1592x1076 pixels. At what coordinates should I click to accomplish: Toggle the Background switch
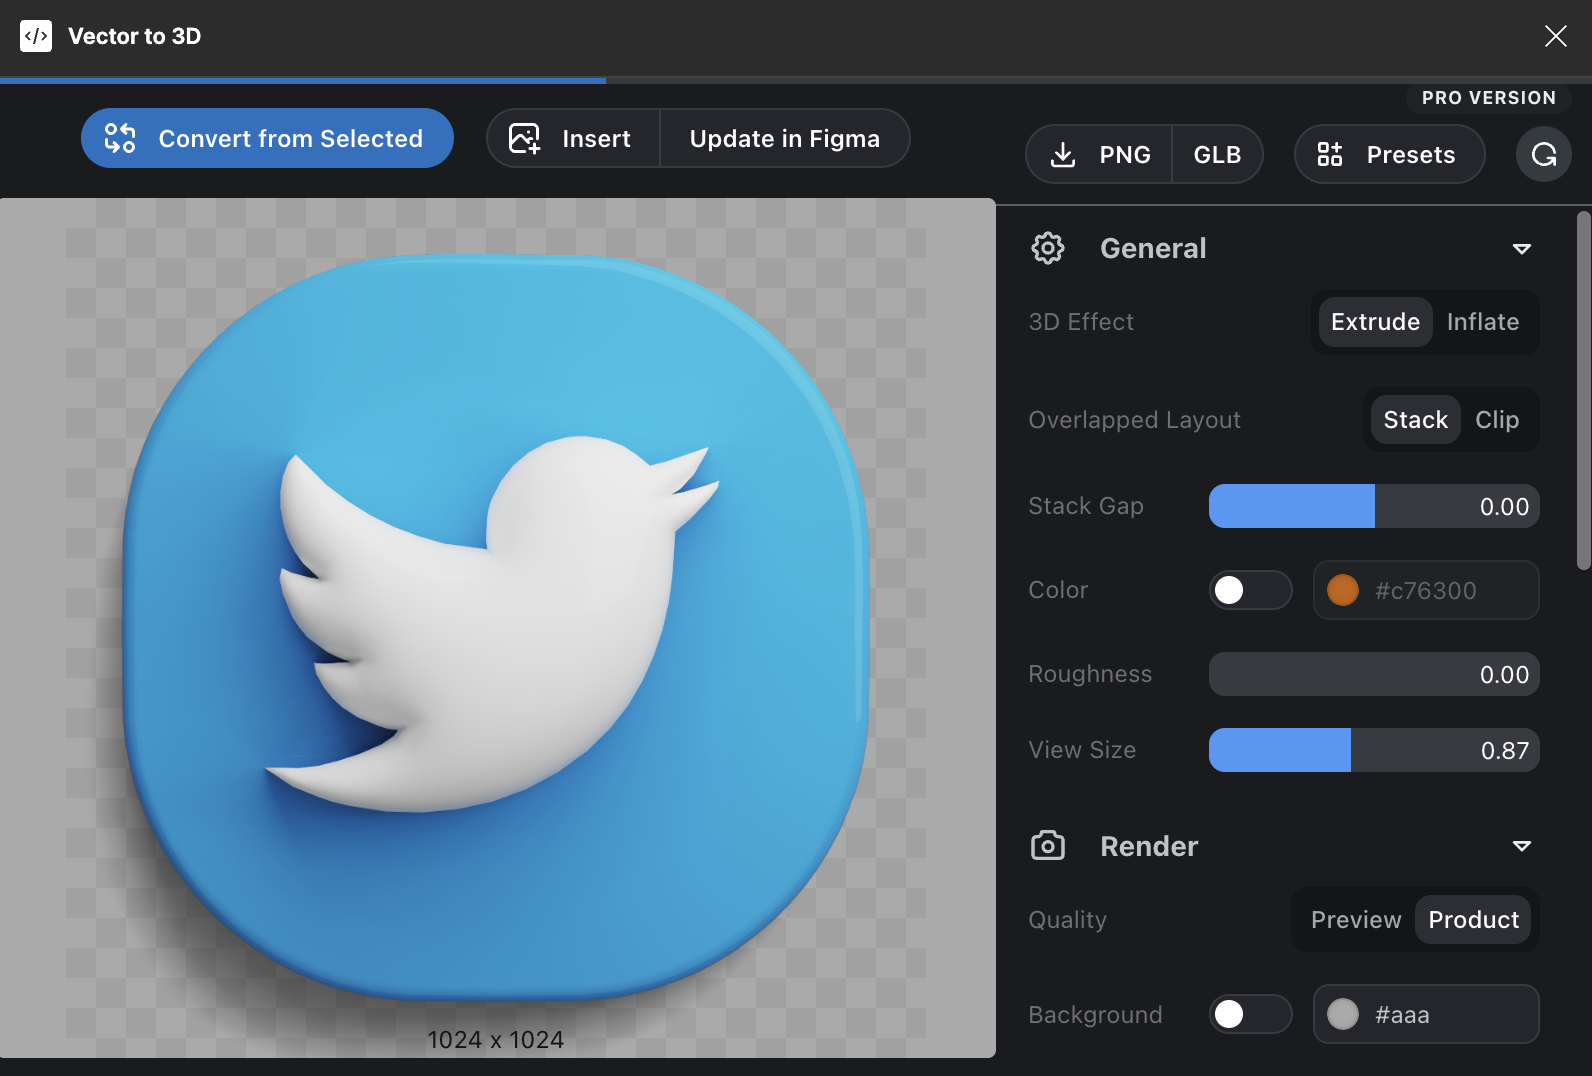coord(1250,1014)
